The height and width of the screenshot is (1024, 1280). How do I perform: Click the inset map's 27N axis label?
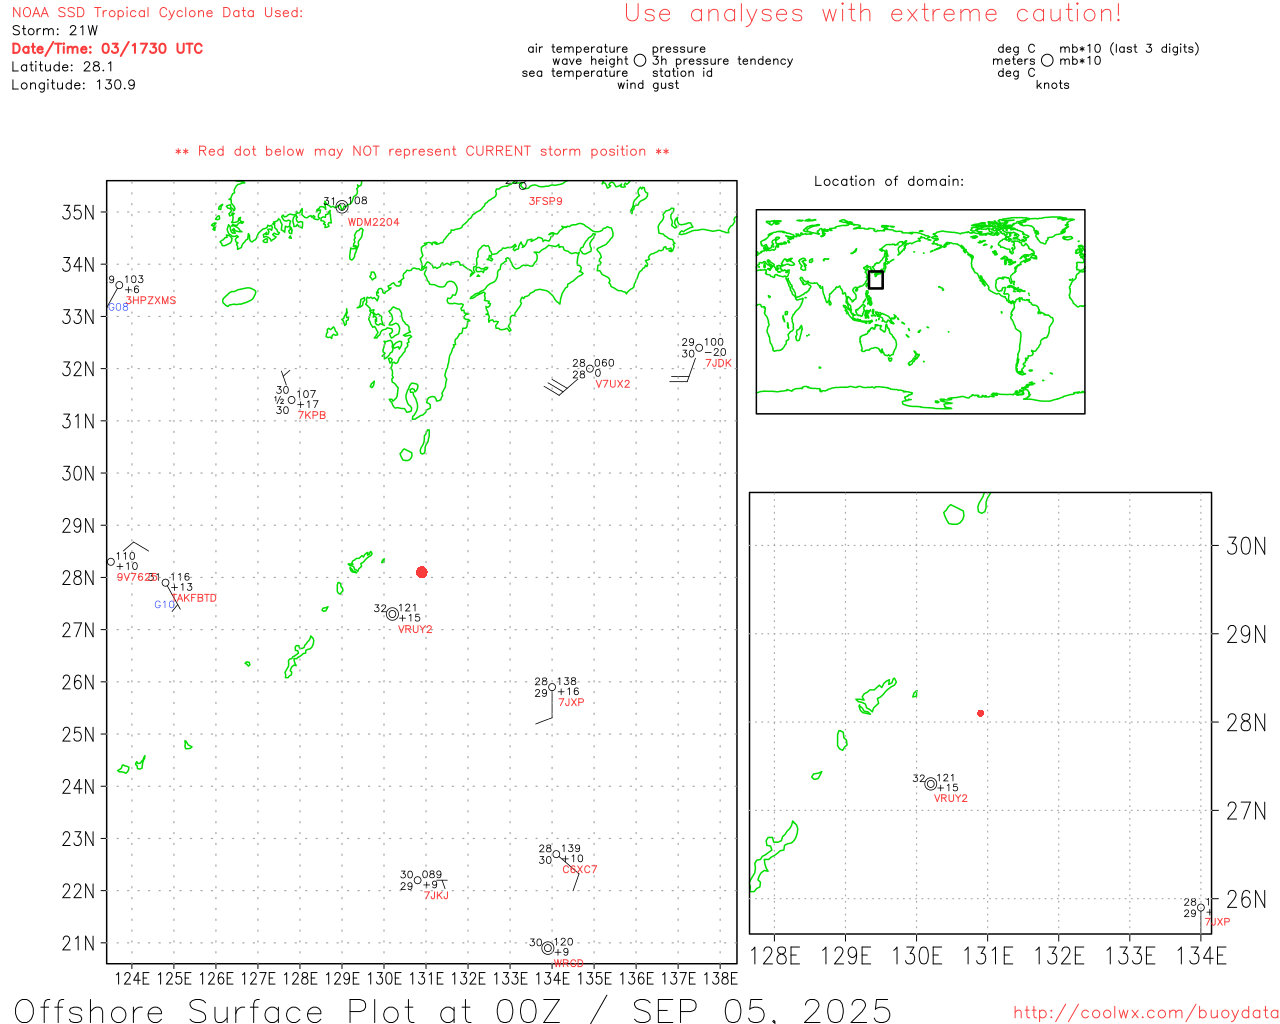pos(1246,811)
